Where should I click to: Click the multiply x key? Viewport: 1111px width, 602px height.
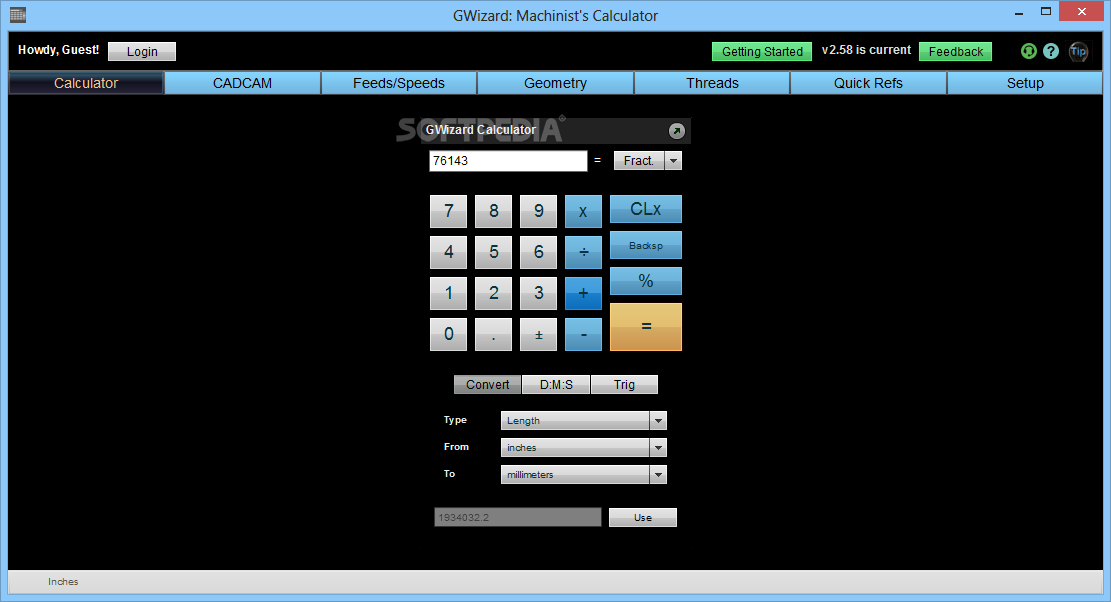point(583,211)
